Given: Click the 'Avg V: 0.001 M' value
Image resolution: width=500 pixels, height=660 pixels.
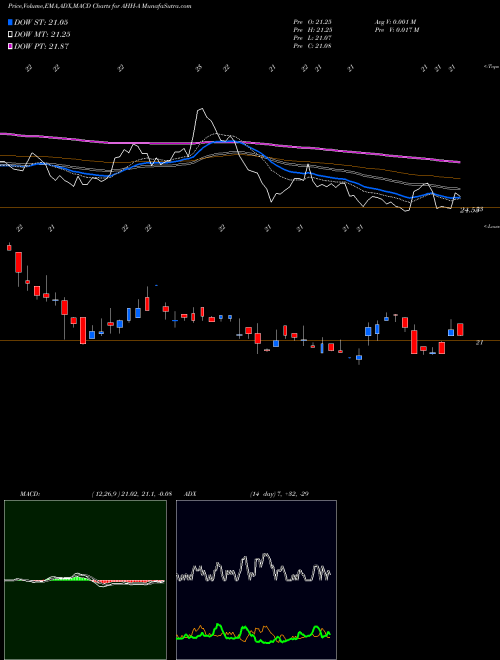Looking at the screenshot, I should click(x=396, y=22).
